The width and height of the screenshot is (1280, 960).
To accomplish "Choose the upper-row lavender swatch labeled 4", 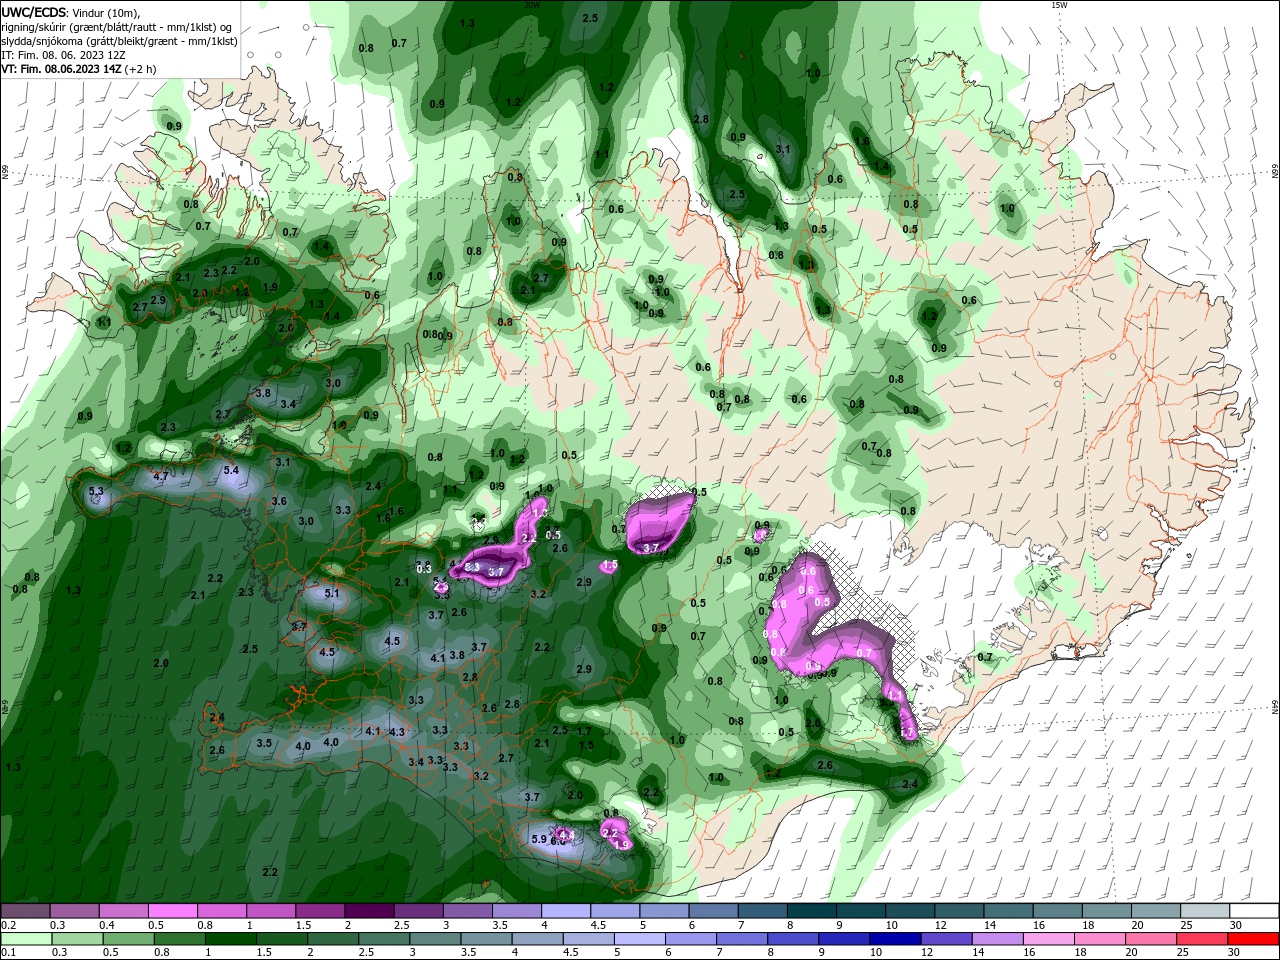I will click(x=566, y=910).
